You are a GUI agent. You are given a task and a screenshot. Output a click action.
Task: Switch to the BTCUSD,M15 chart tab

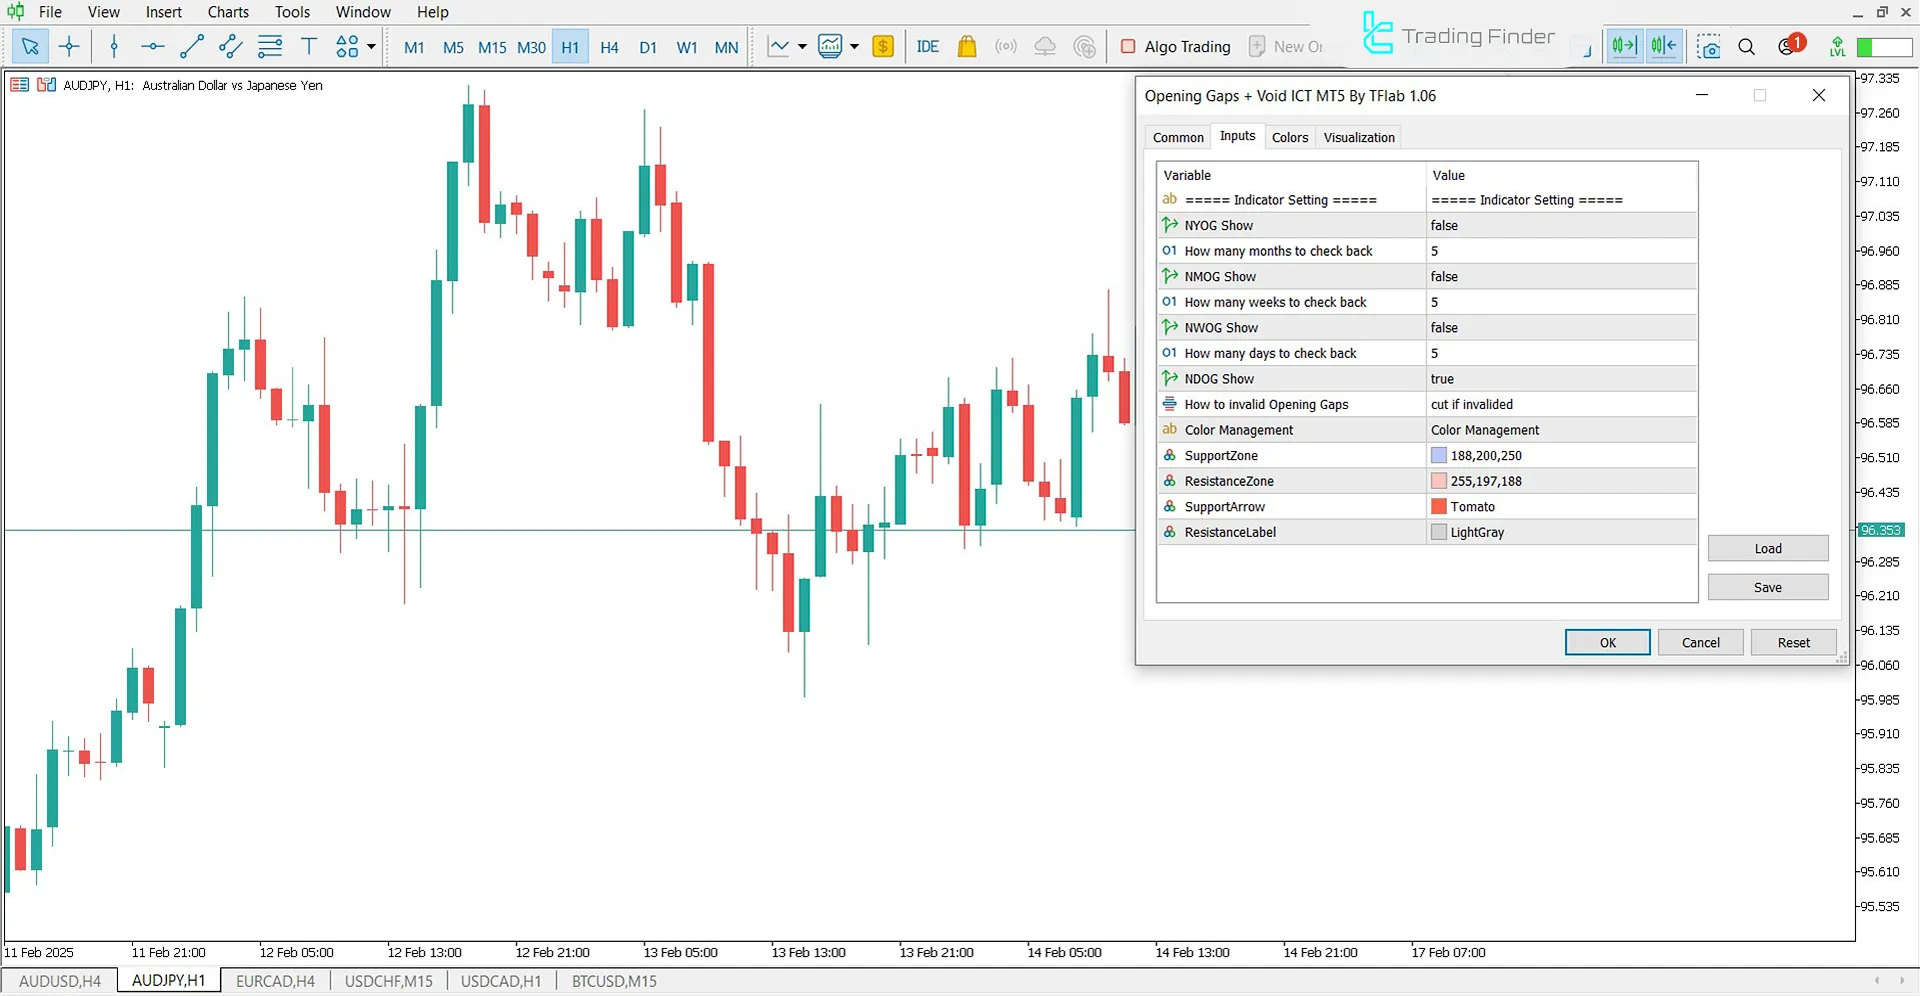(x=612, y=980)
